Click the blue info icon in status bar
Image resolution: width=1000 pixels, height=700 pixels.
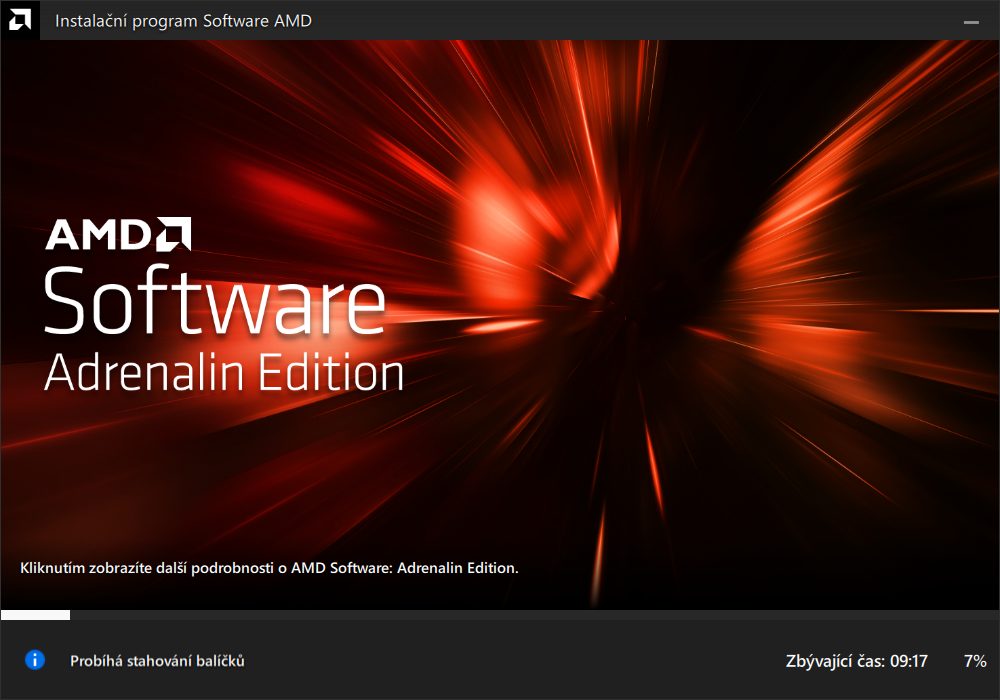tap(35, 660)
